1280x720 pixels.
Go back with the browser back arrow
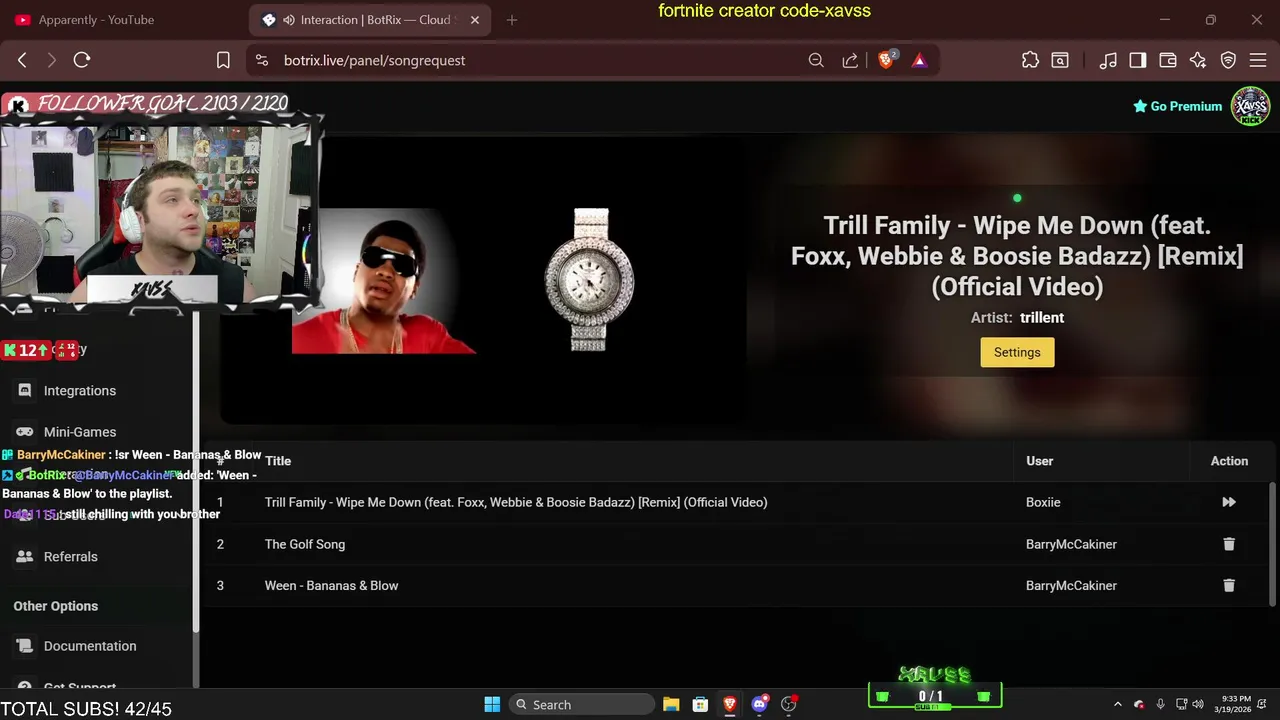coord(22,60)
